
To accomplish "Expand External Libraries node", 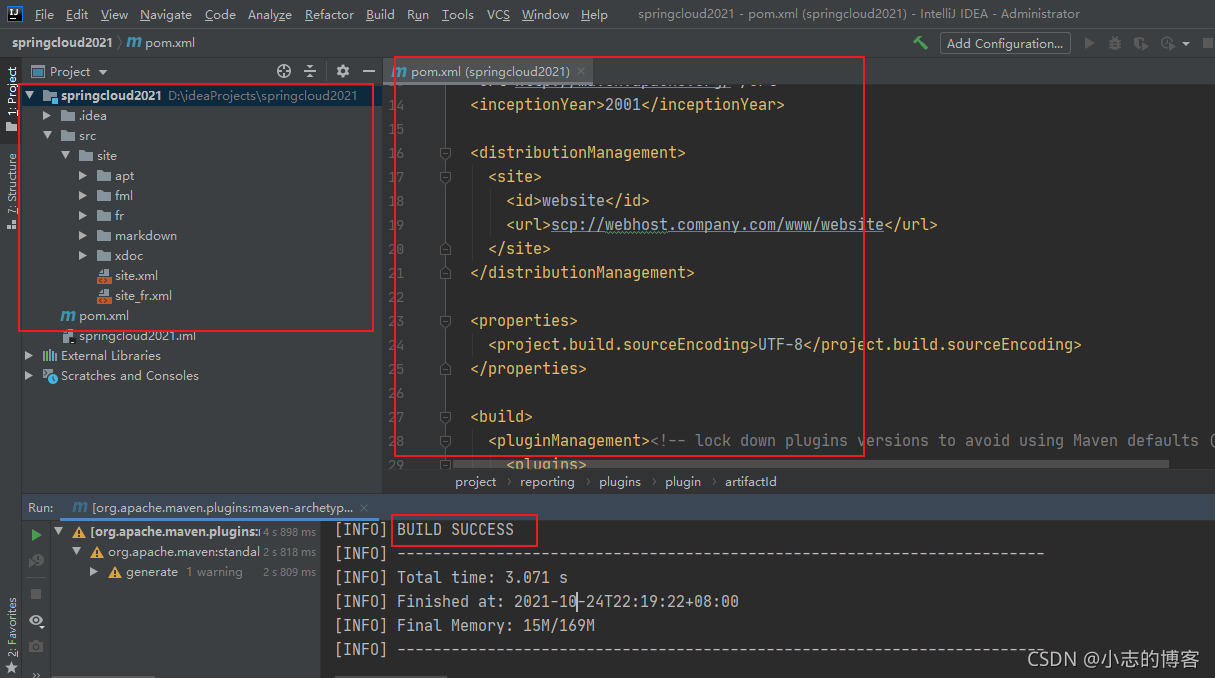I will click(29, 356).
